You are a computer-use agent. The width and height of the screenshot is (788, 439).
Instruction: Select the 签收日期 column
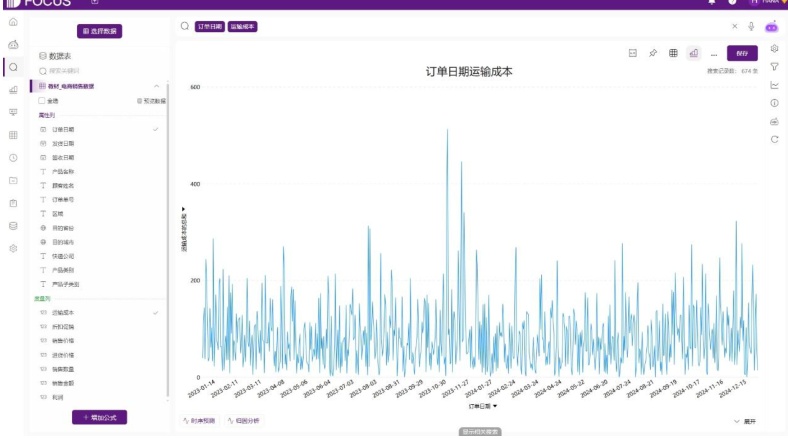click(63, 158)
